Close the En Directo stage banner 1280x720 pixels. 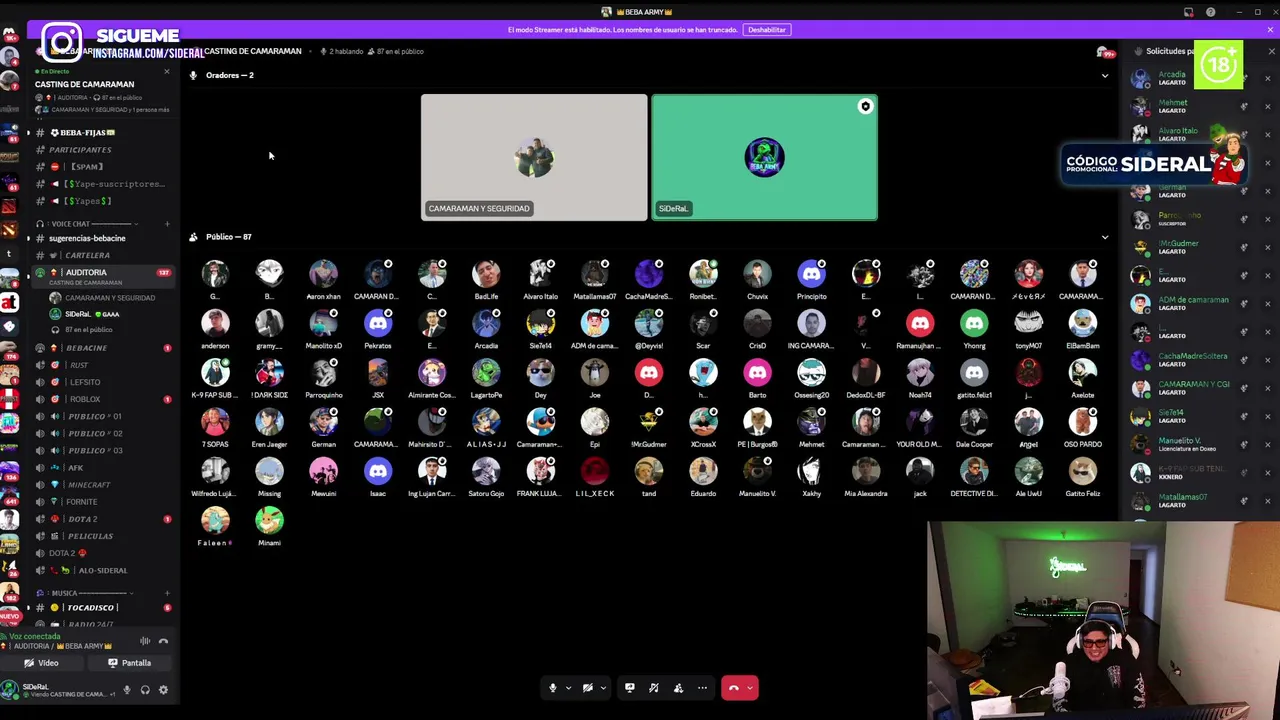tap(167, 72)
